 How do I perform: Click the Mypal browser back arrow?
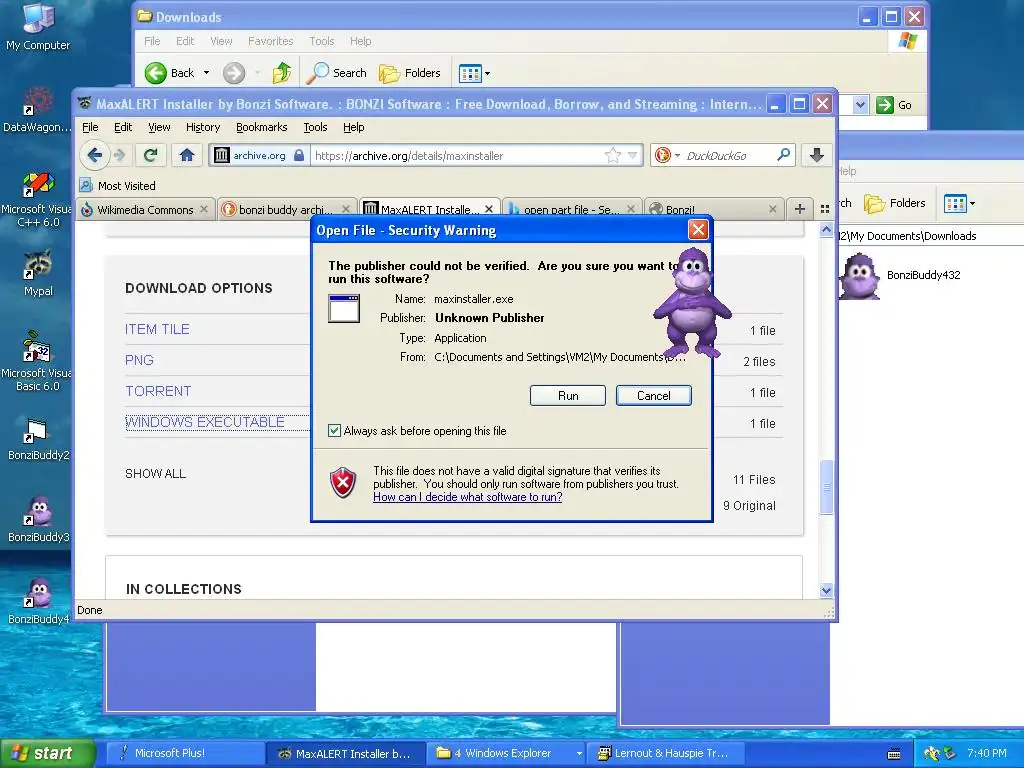(95, 155)
